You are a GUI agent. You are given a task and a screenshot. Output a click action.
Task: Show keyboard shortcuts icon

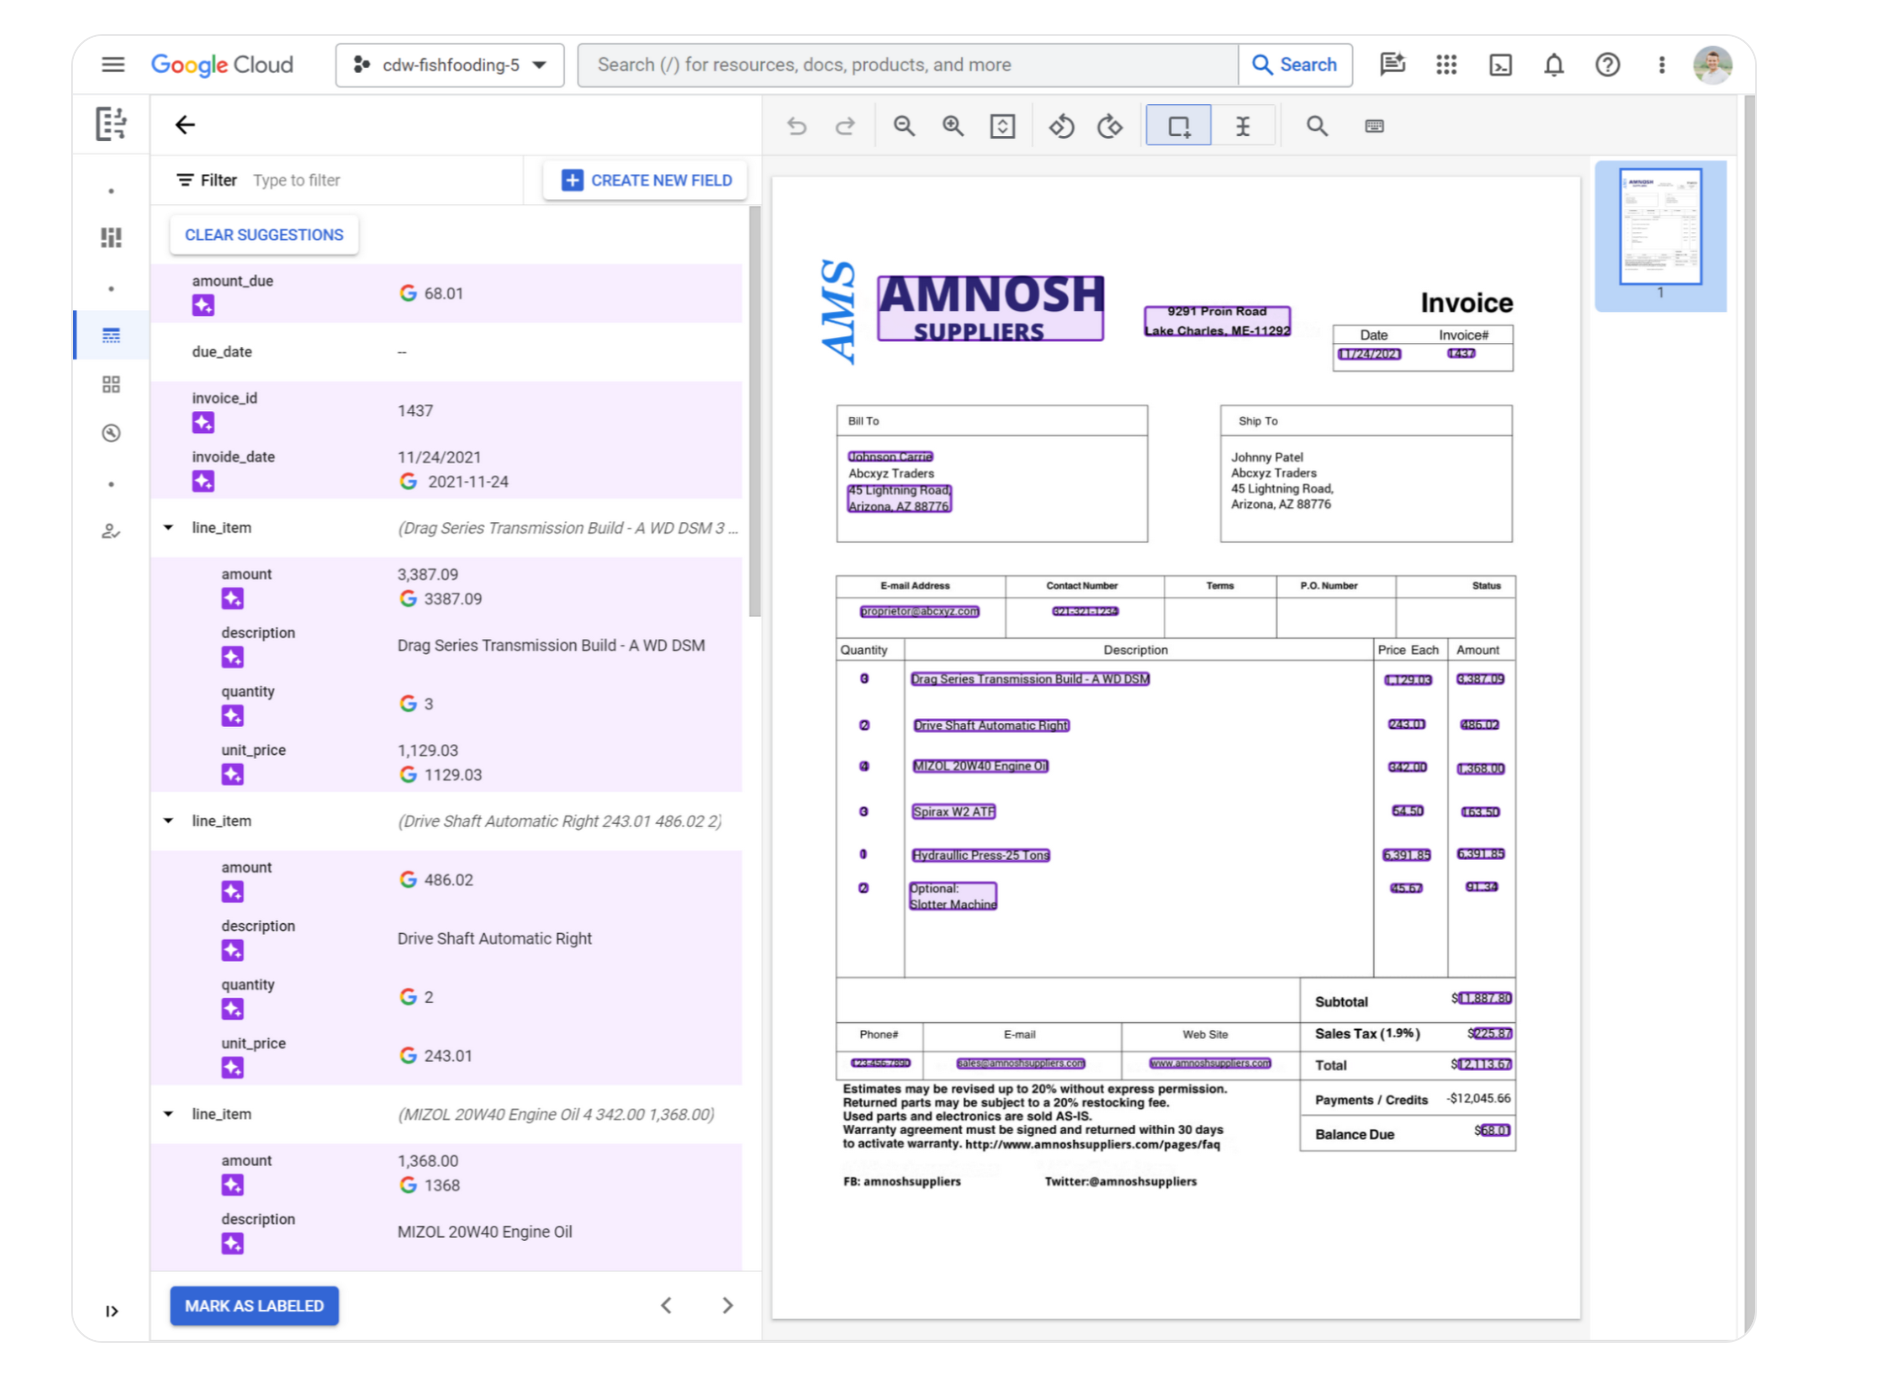(x=1374, y=126)
